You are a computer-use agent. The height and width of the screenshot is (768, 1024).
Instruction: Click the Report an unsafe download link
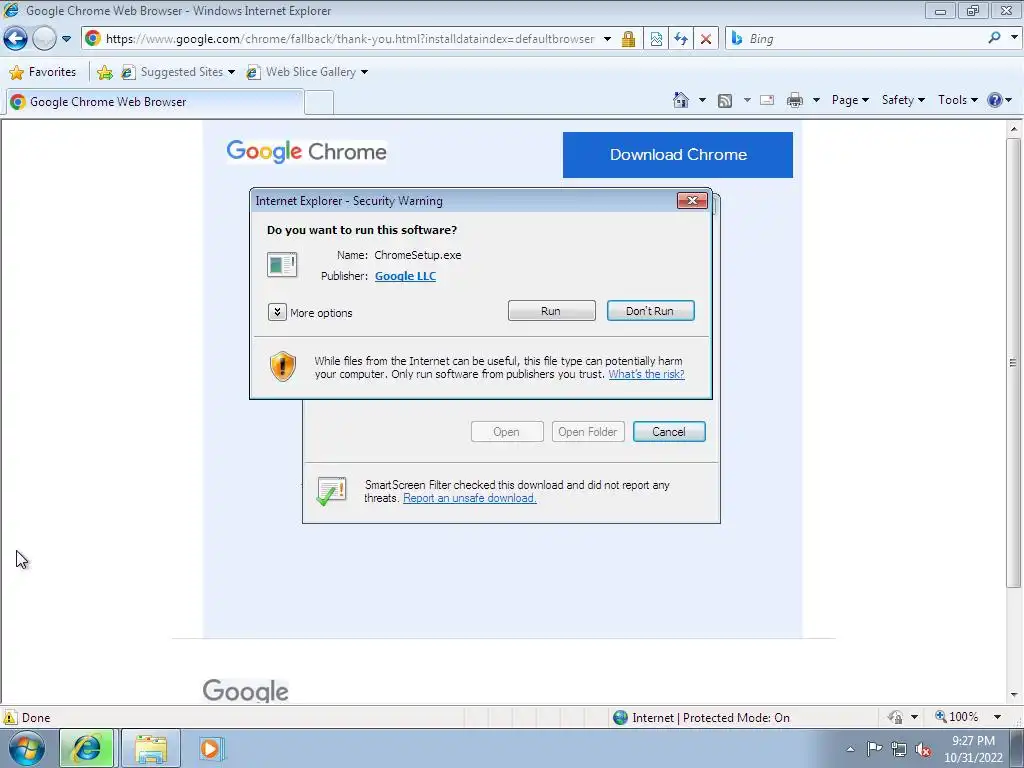(470, 498)
